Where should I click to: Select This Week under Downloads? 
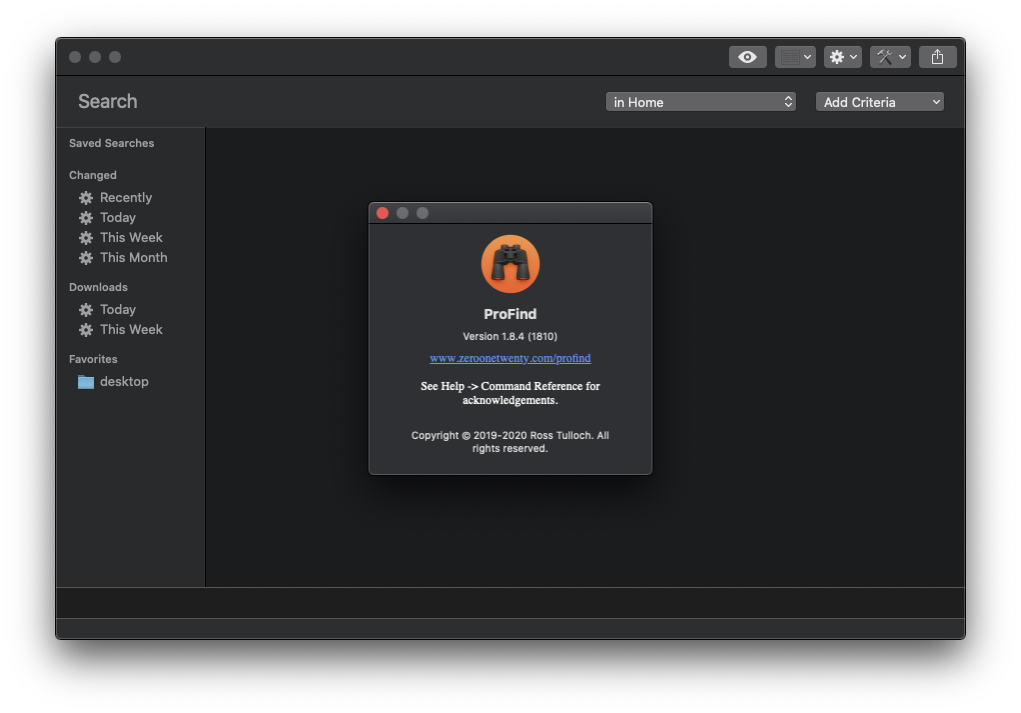pyautogui.click(x=131, y=329)
